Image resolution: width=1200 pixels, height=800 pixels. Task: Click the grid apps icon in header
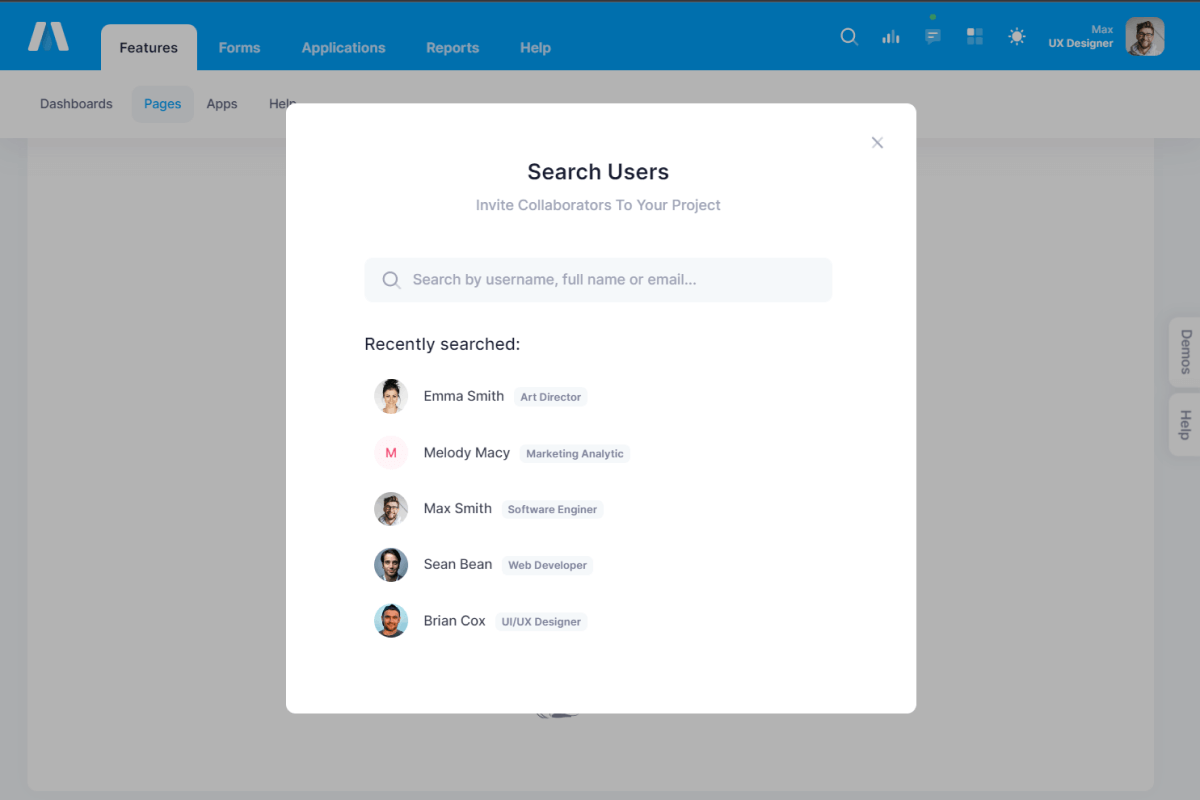(x=975, y=37)
